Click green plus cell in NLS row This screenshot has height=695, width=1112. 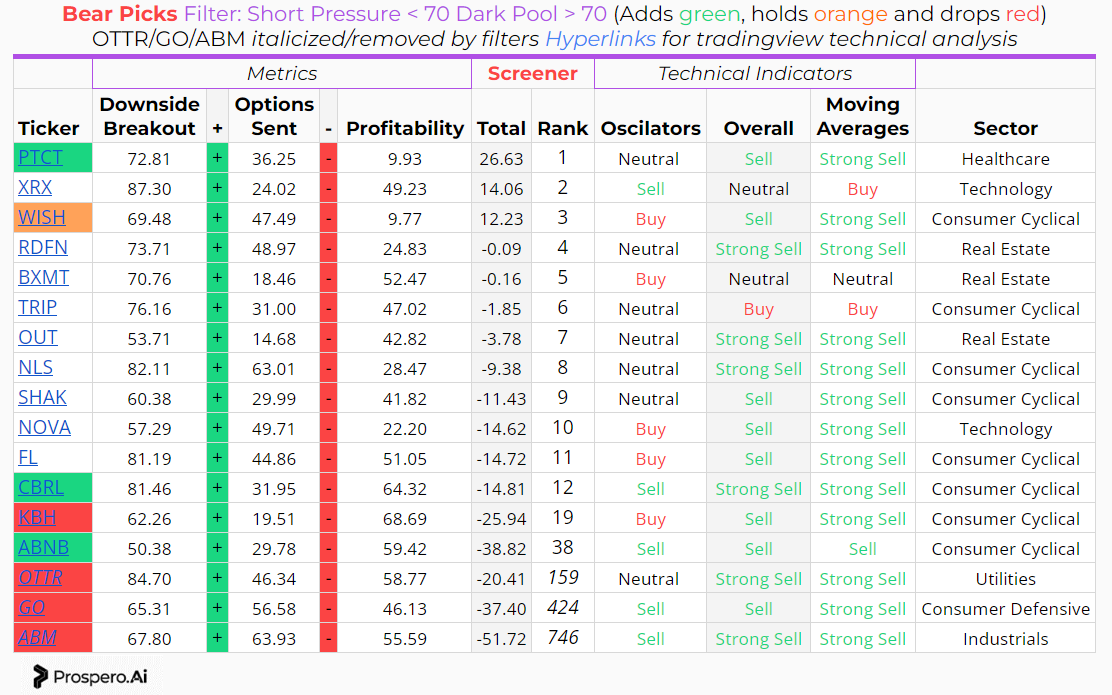pos(217,368)
